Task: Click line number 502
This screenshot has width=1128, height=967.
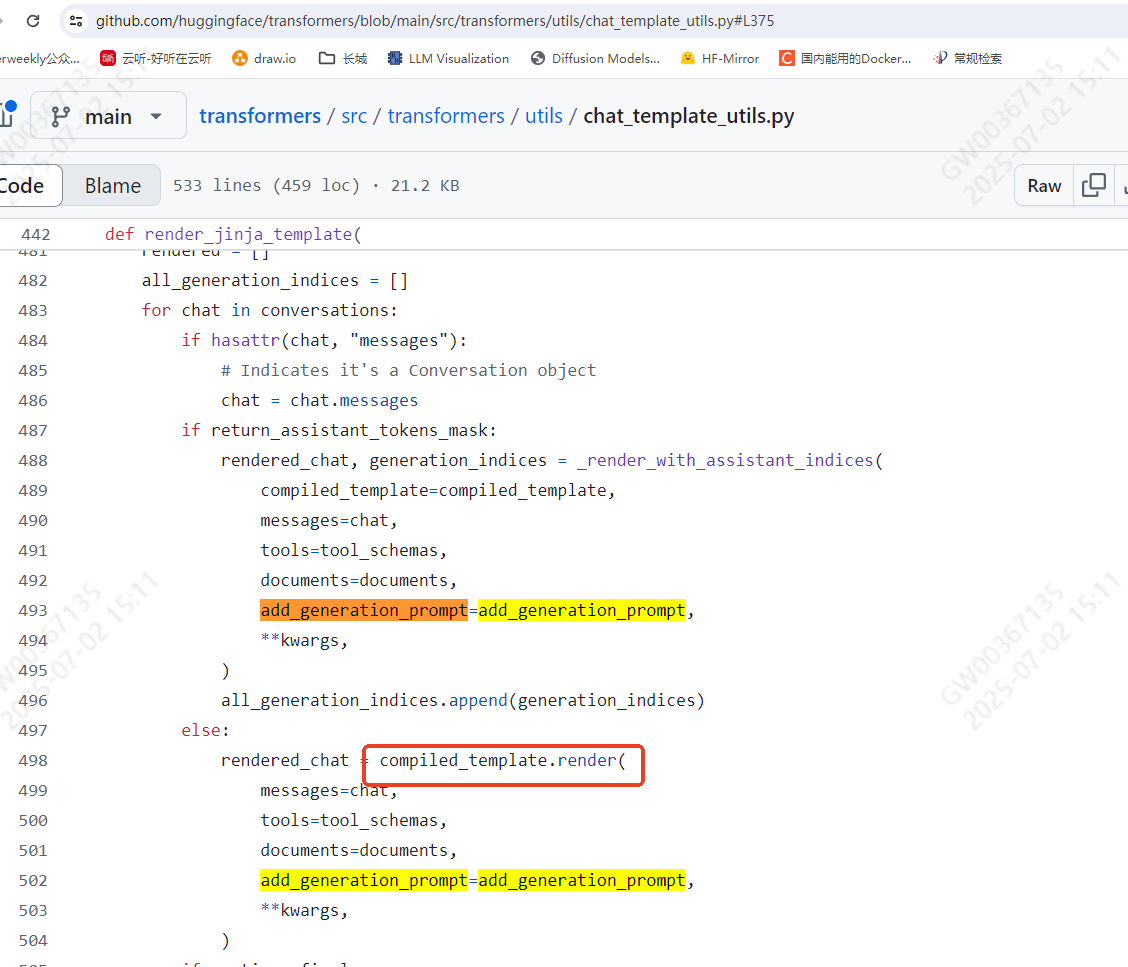Action: (33, 881)
